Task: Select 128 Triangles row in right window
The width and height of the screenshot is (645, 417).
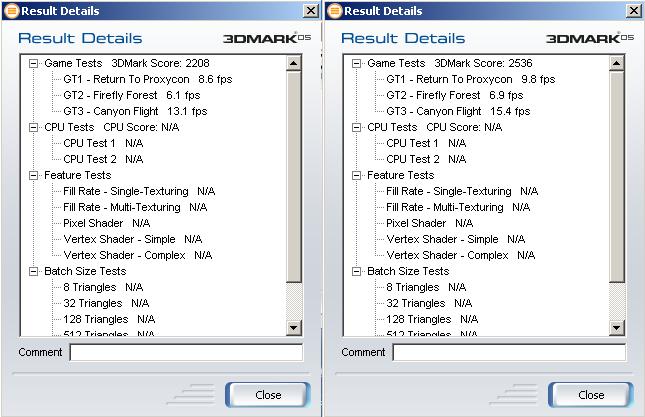Action: point(432,320)
